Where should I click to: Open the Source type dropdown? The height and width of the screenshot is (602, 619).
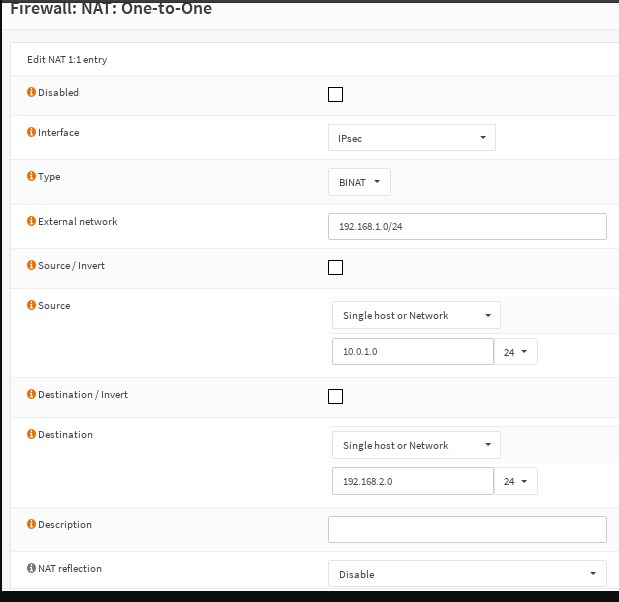point(415,316)
